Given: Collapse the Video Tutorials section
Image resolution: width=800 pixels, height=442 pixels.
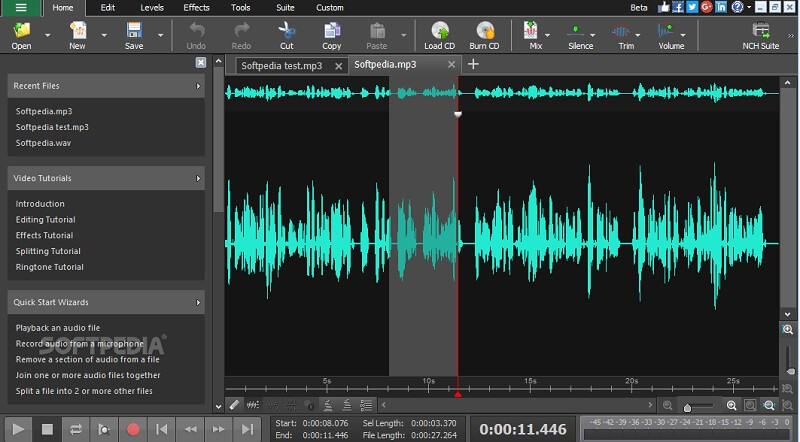Looking at the screenshot, I should point(198,178).
